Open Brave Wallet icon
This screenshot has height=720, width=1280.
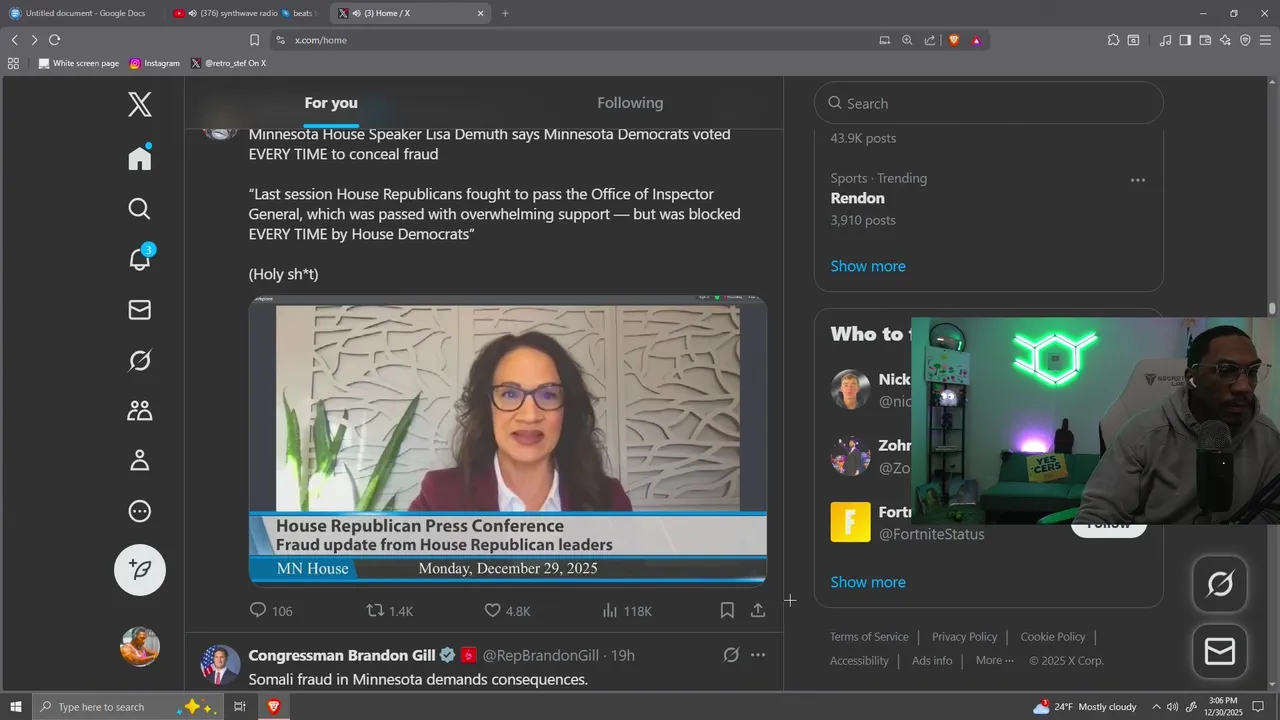[1205, 40]
